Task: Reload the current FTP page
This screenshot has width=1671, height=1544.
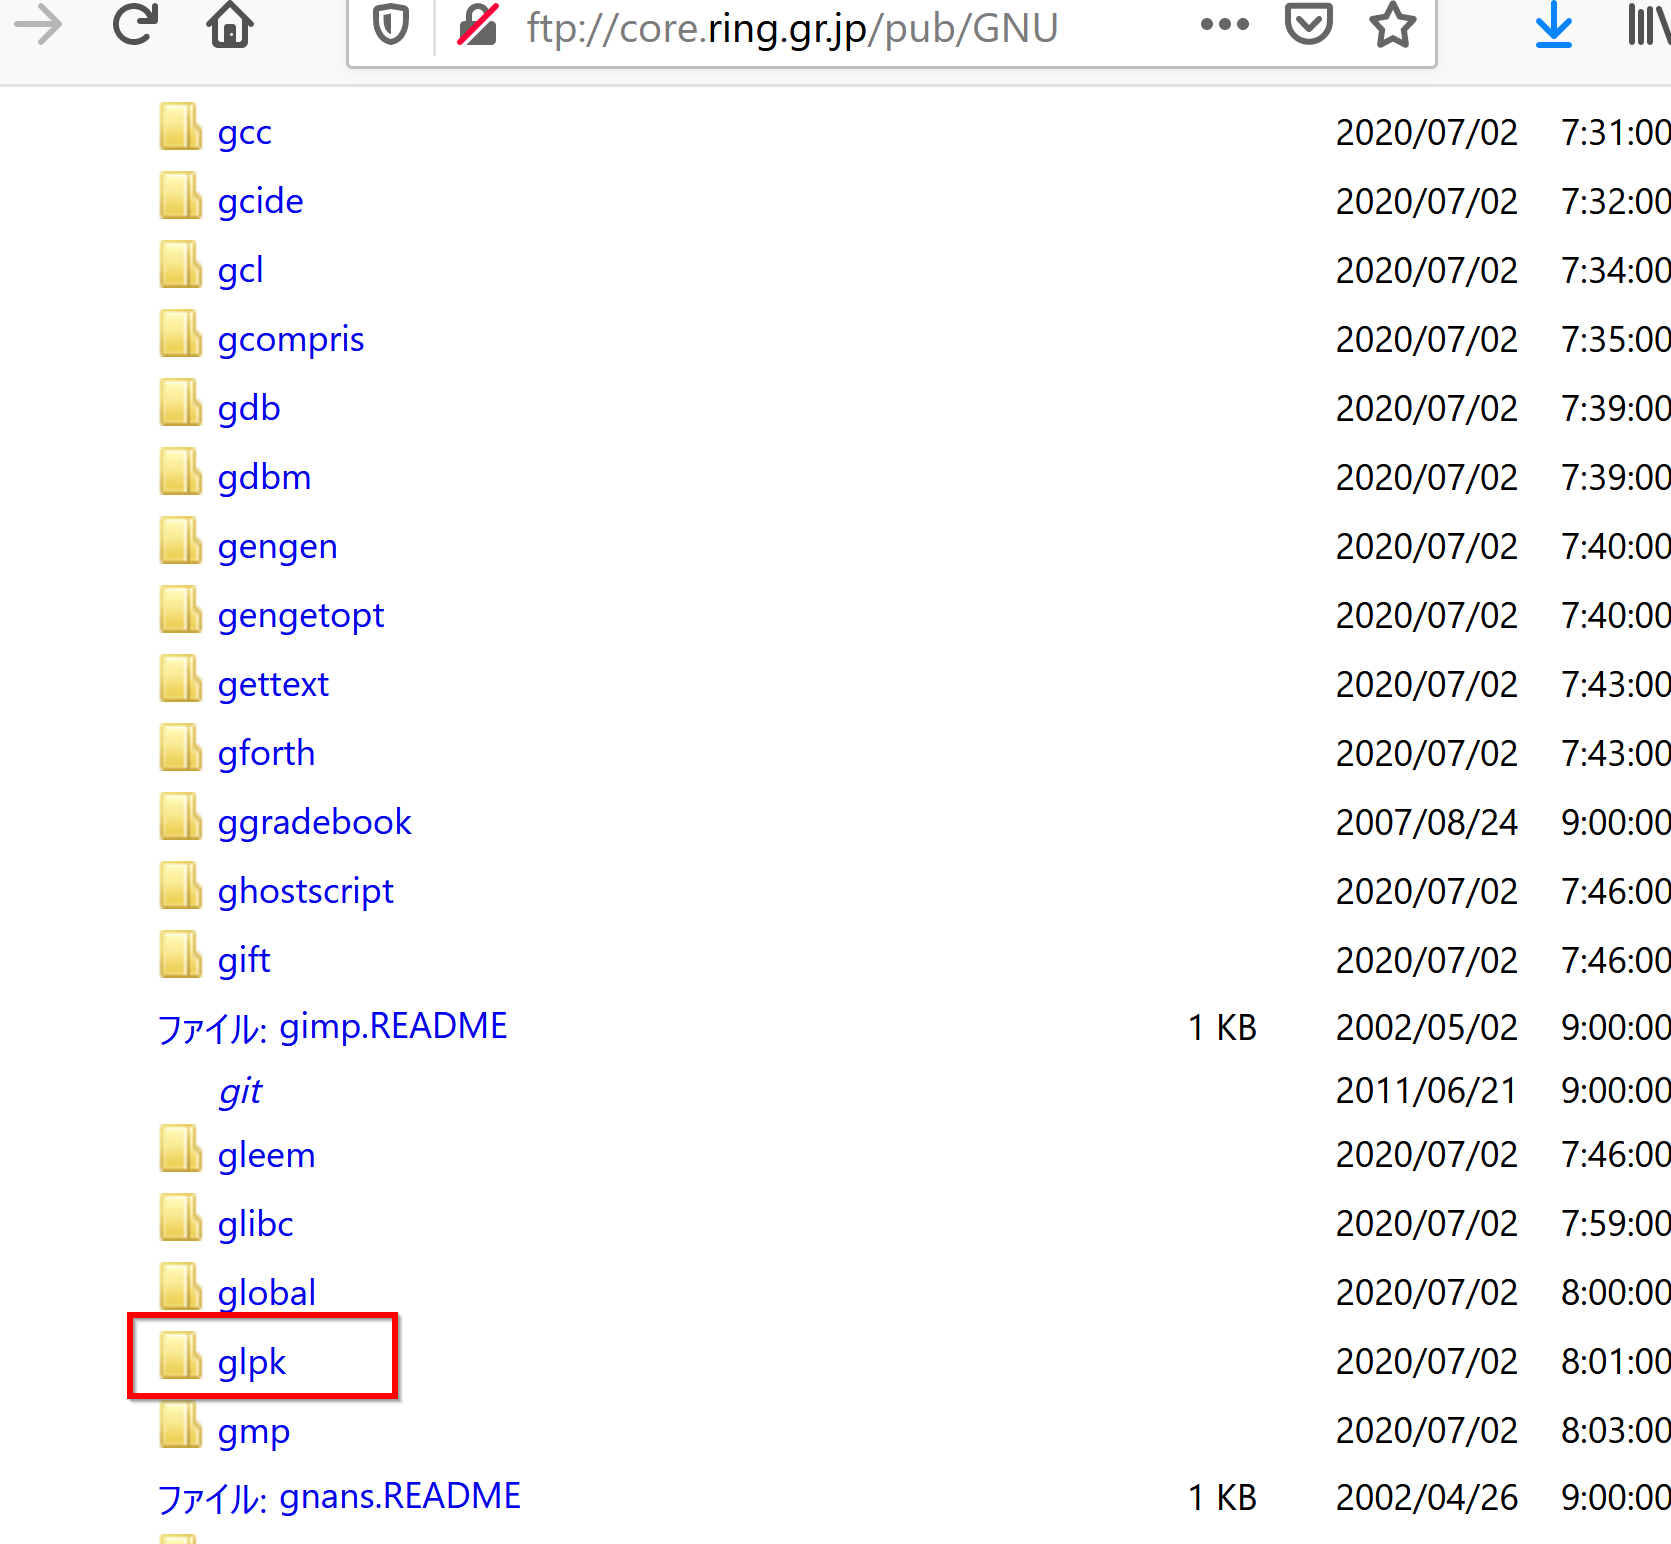Action: point(135,25)
